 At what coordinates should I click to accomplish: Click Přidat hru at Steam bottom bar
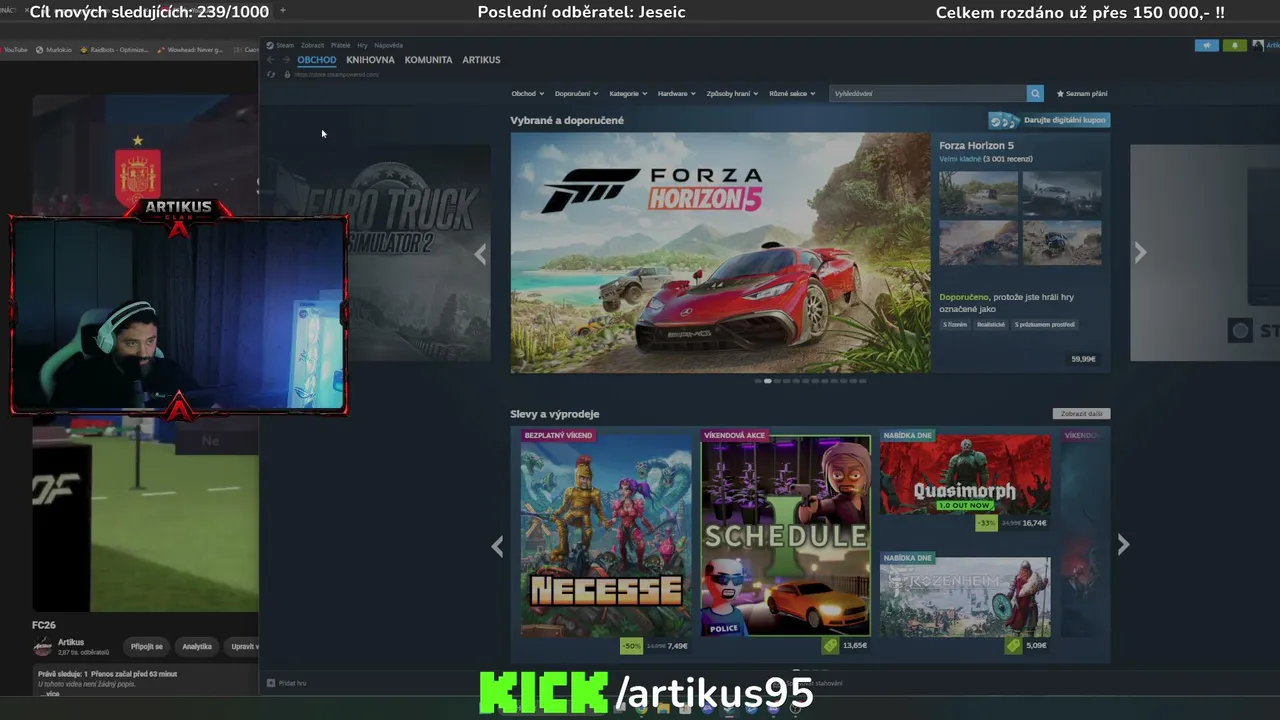tap(292, 683)
